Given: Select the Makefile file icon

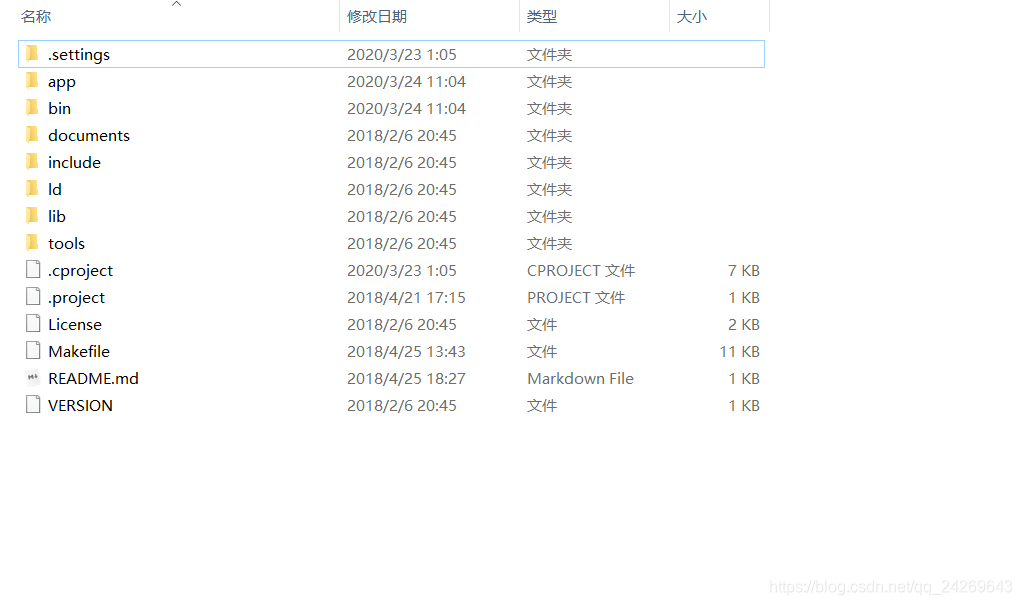Looking at the screenshot, I should 31,351.
